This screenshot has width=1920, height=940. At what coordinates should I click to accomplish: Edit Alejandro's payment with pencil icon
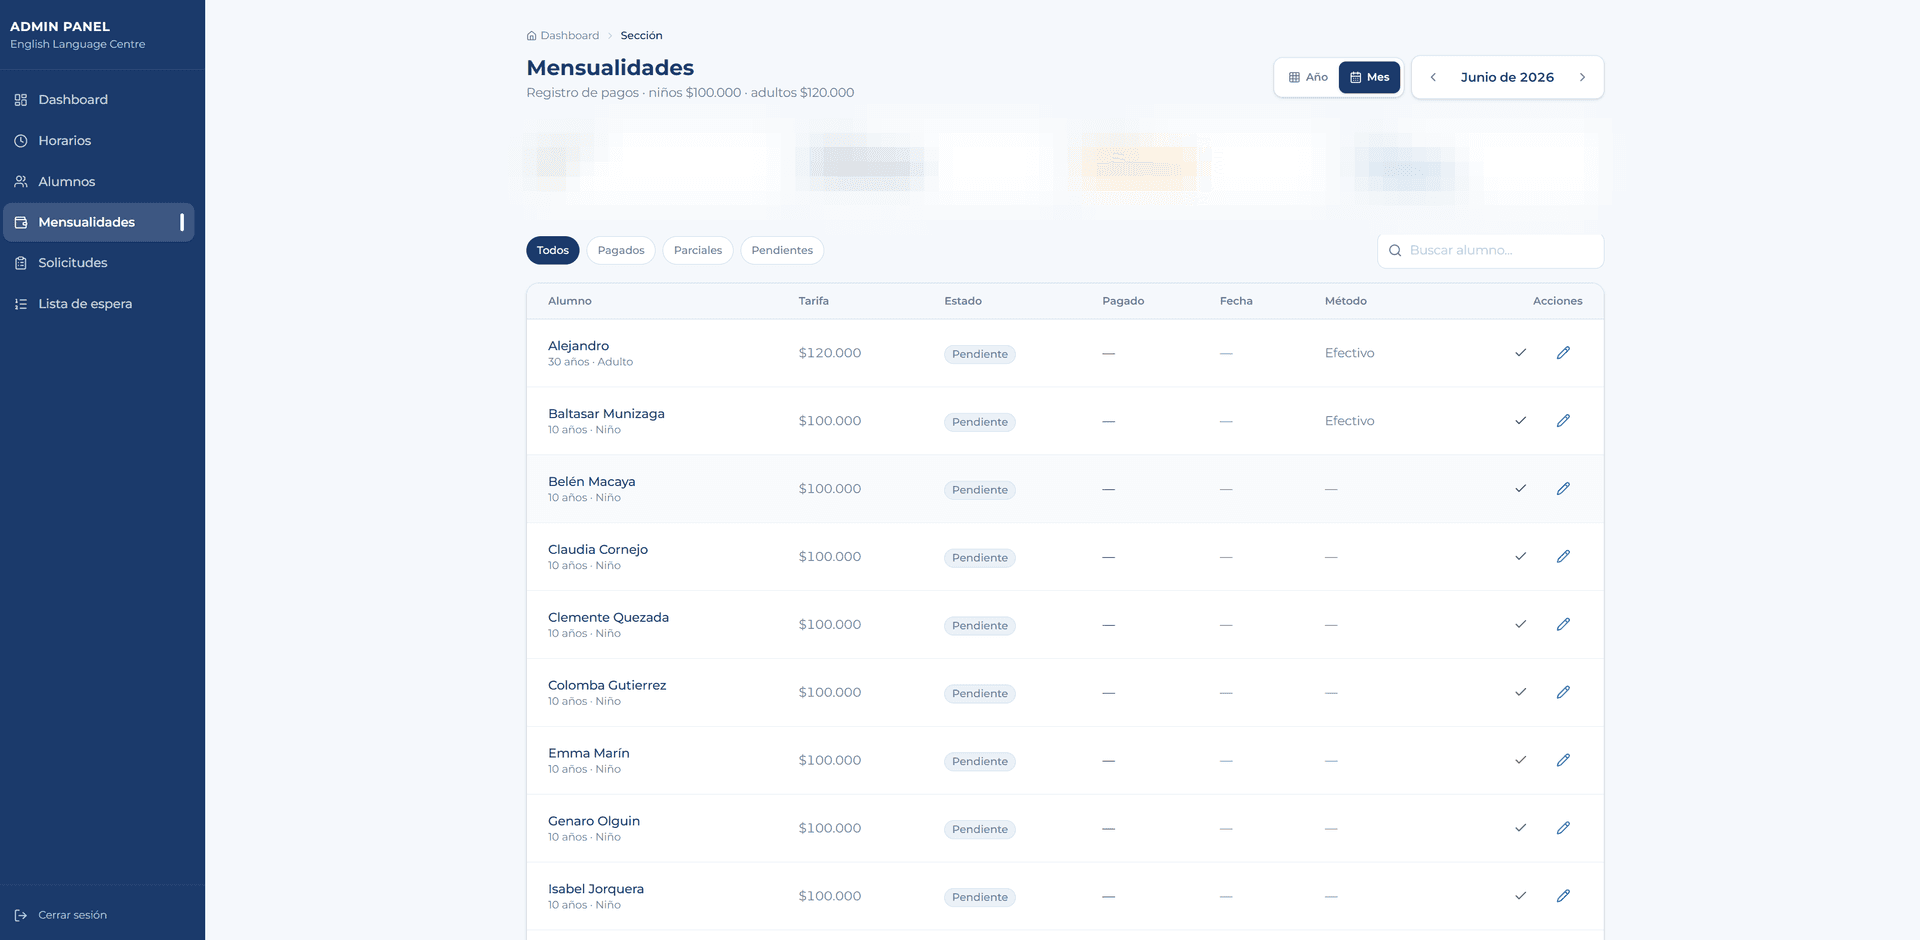(1563, 353)
